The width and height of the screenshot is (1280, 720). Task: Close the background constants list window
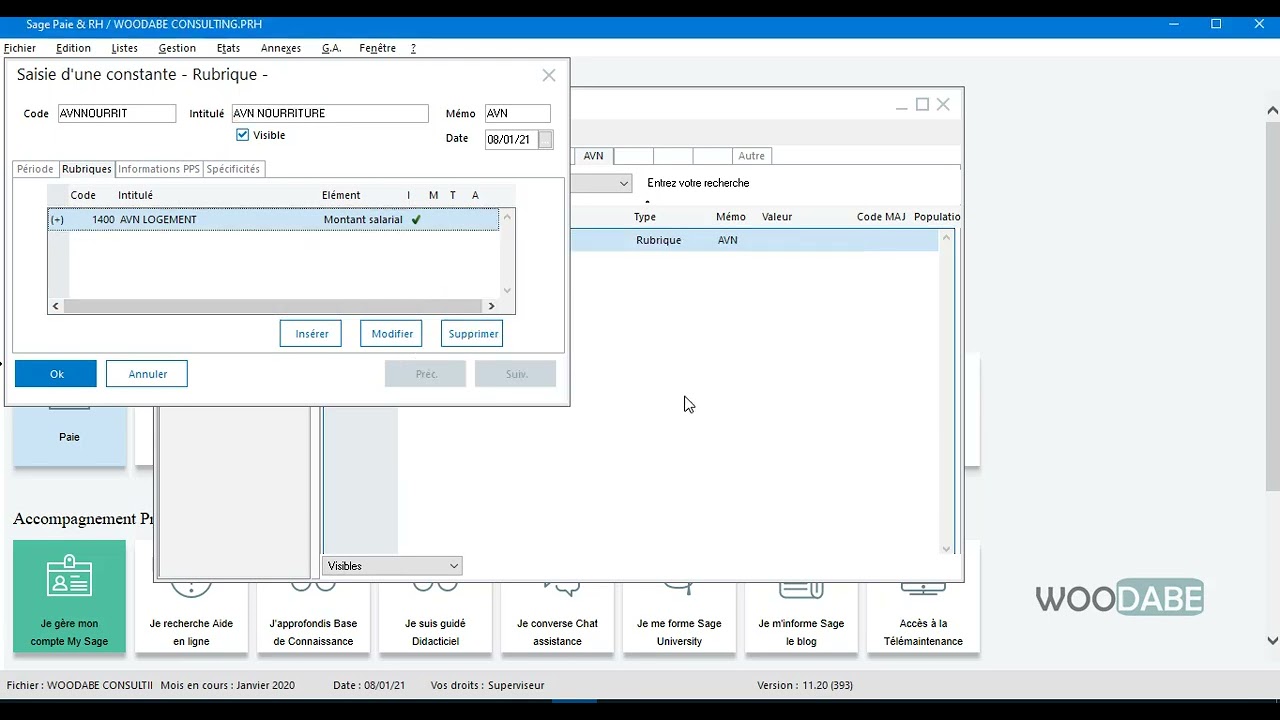[943, 104]
